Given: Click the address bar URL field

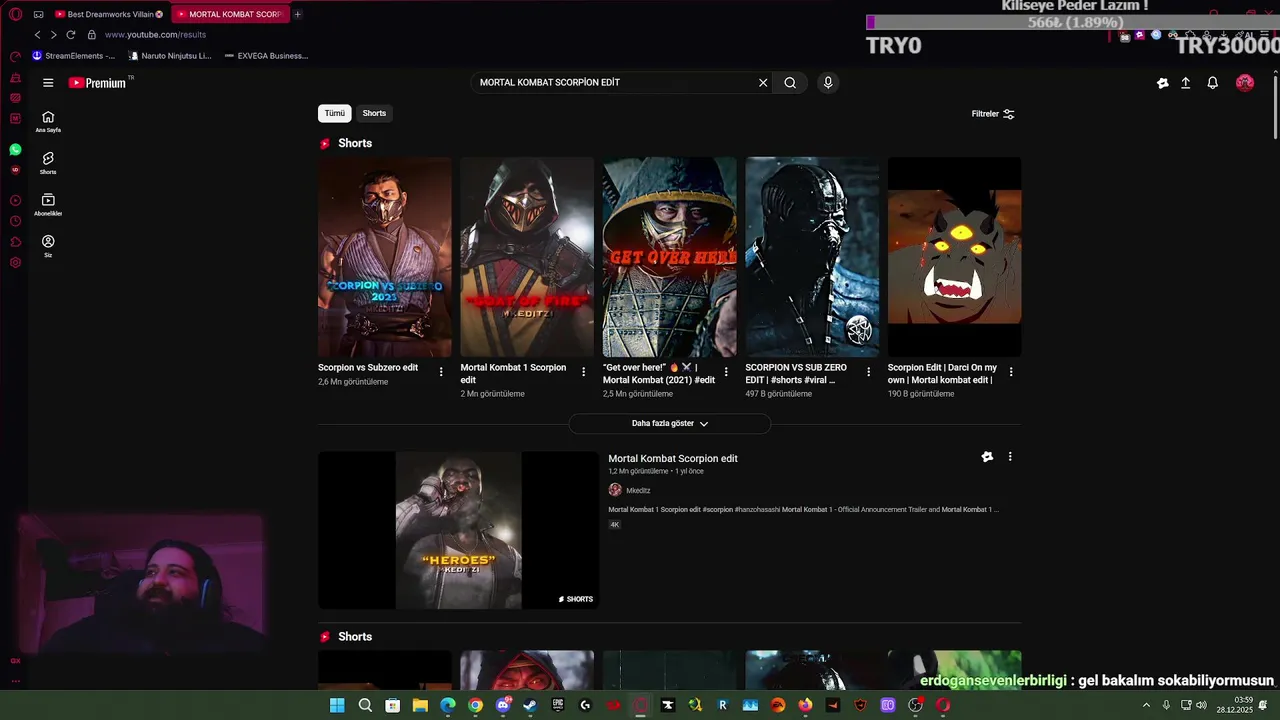Looking at the screenshot, I should (x=155, y=35).
